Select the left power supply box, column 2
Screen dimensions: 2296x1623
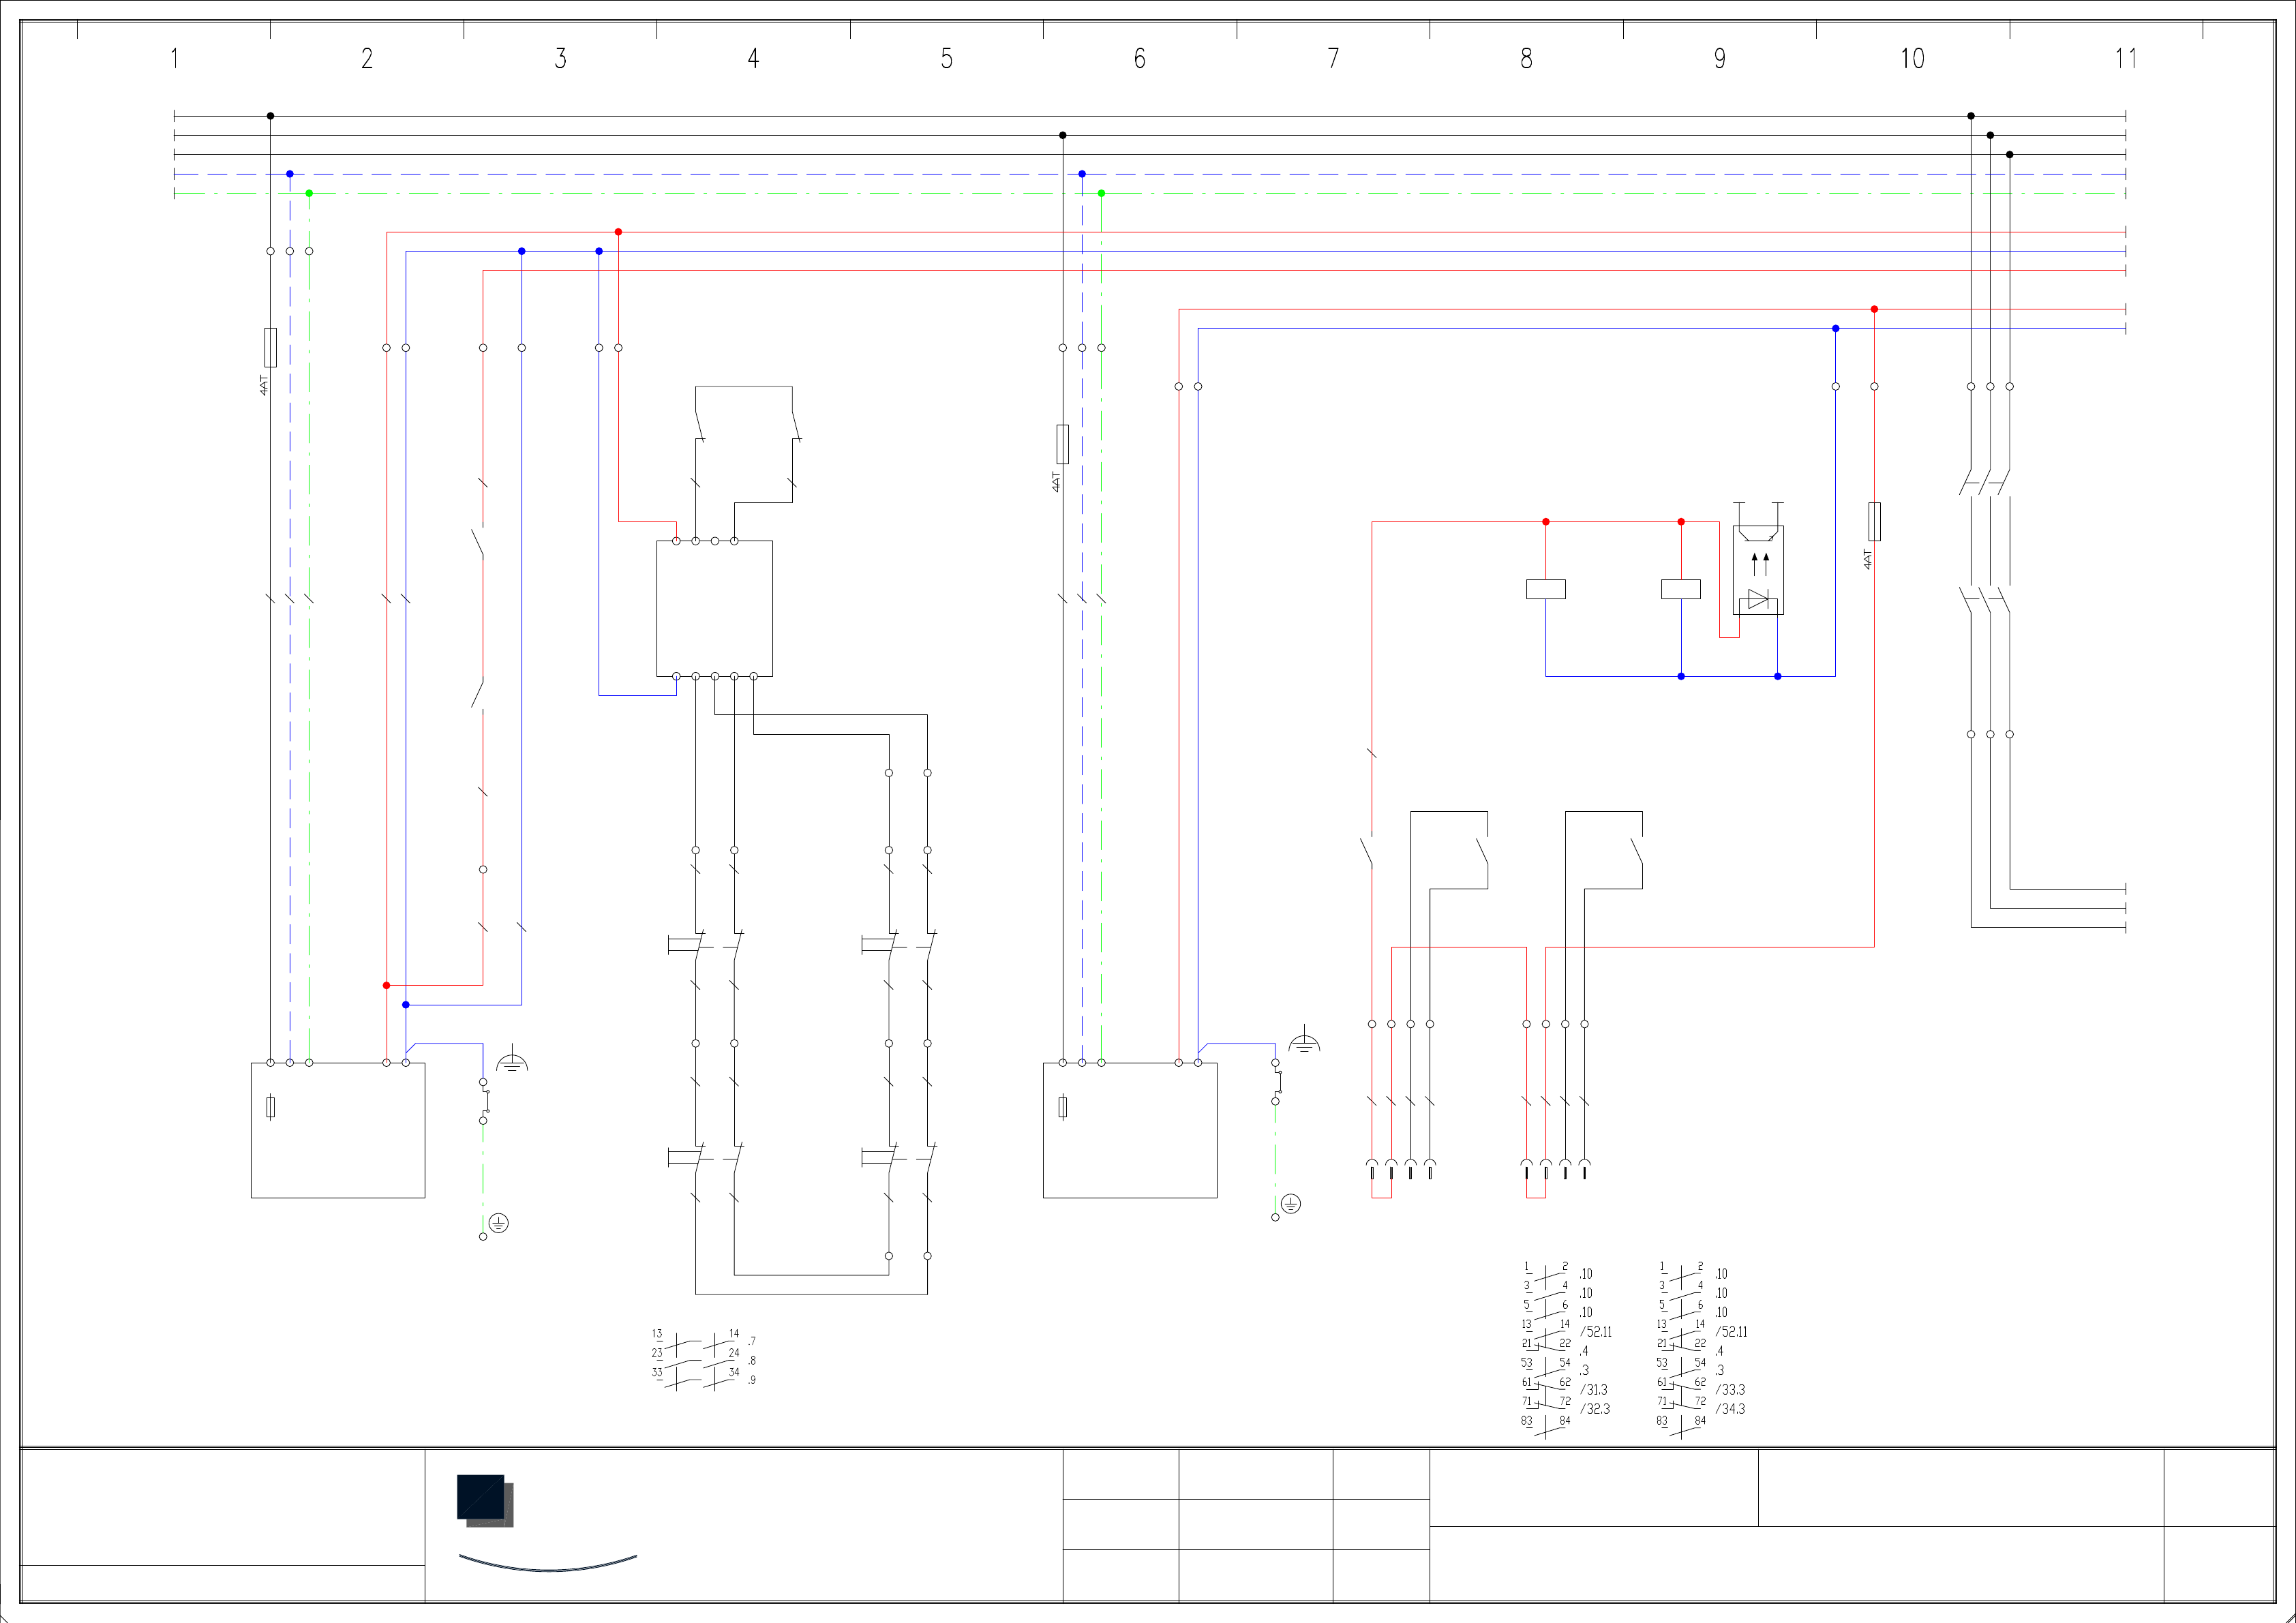coord(337,1130)
